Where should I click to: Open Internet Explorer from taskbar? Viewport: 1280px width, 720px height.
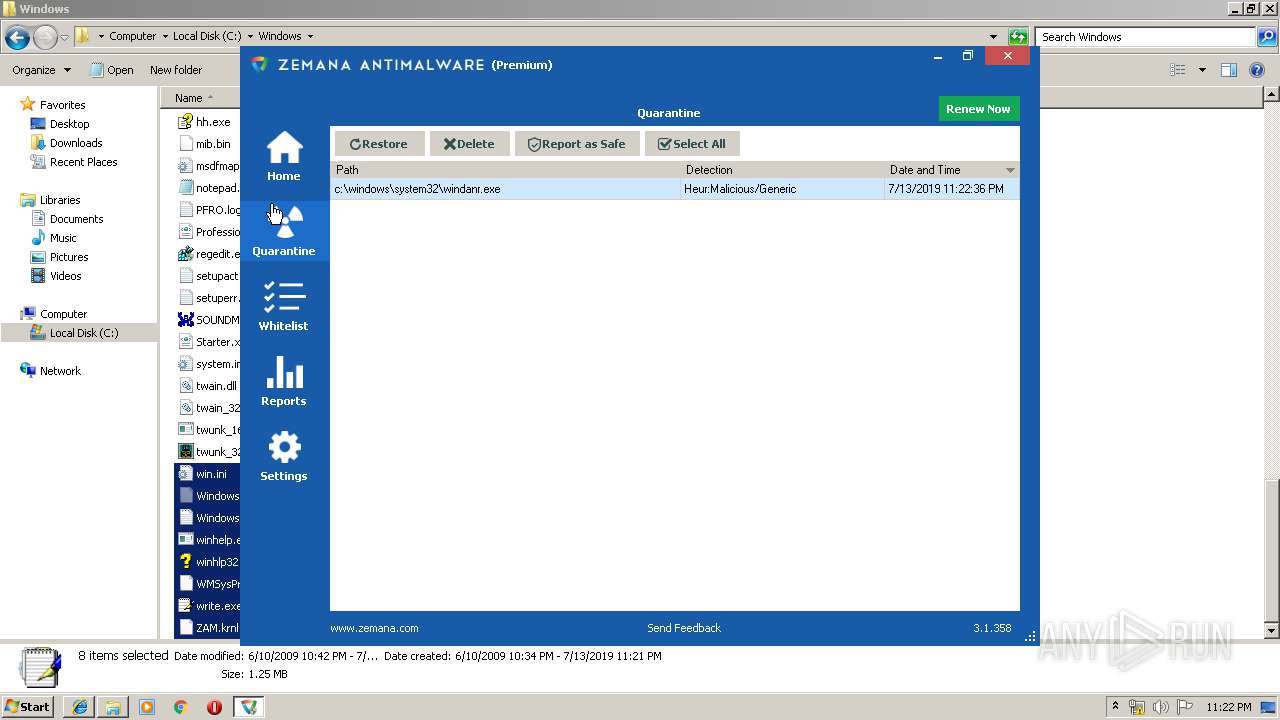click(80, 707)
